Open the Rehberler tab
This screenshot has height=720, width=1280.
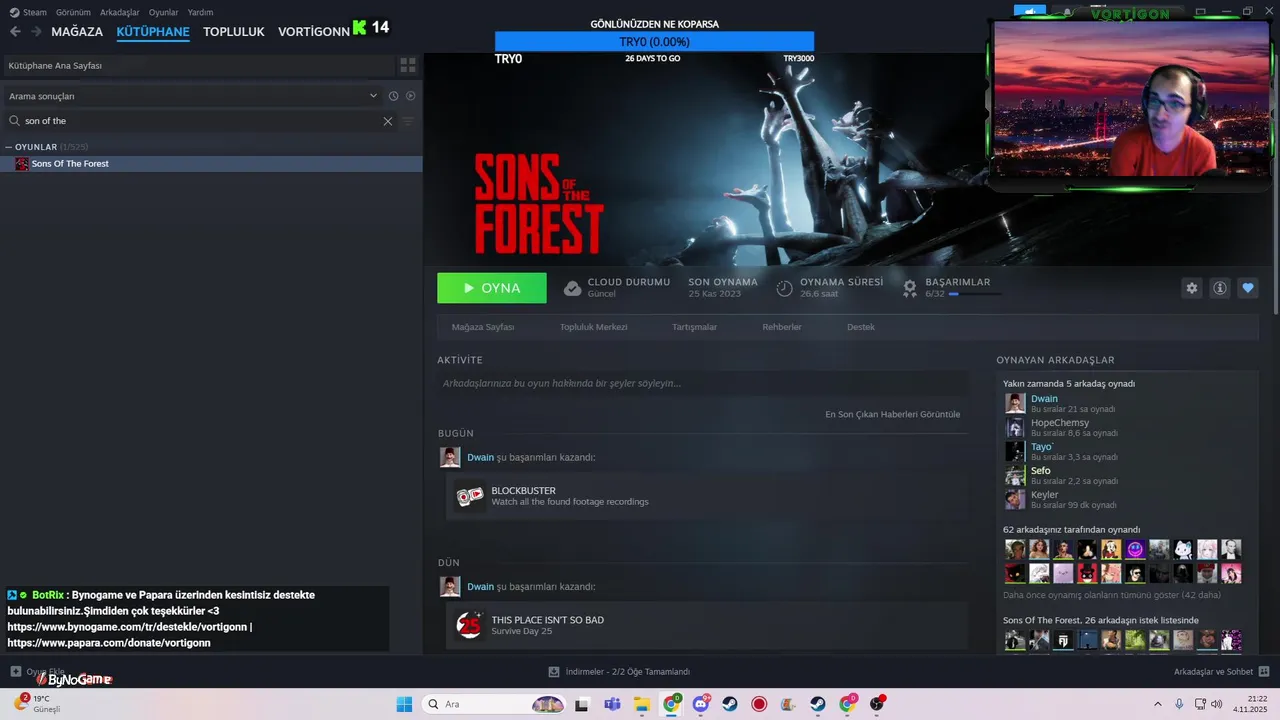782,327
